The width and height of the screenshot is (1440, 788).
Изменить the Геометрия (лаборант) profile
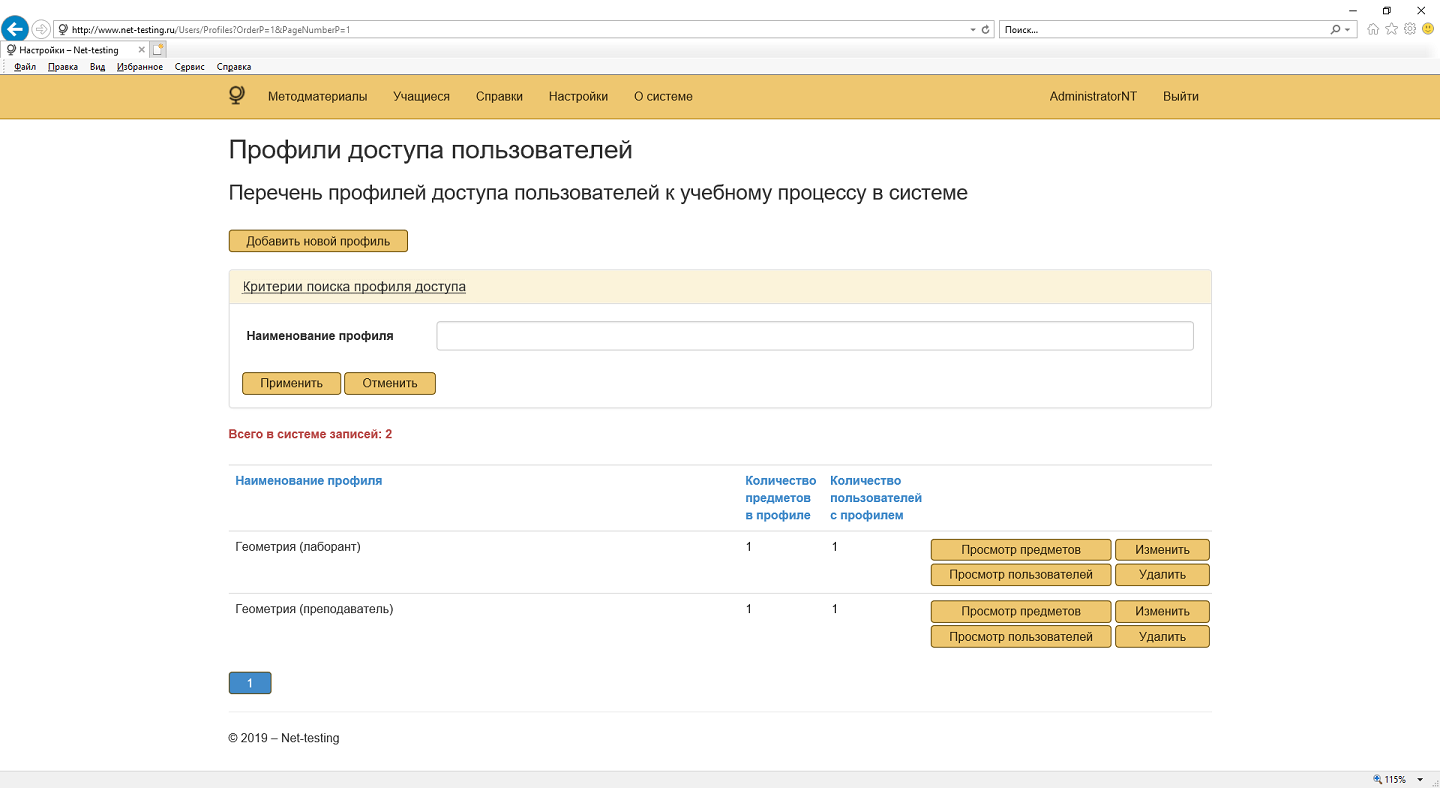tap(1162, 550)
